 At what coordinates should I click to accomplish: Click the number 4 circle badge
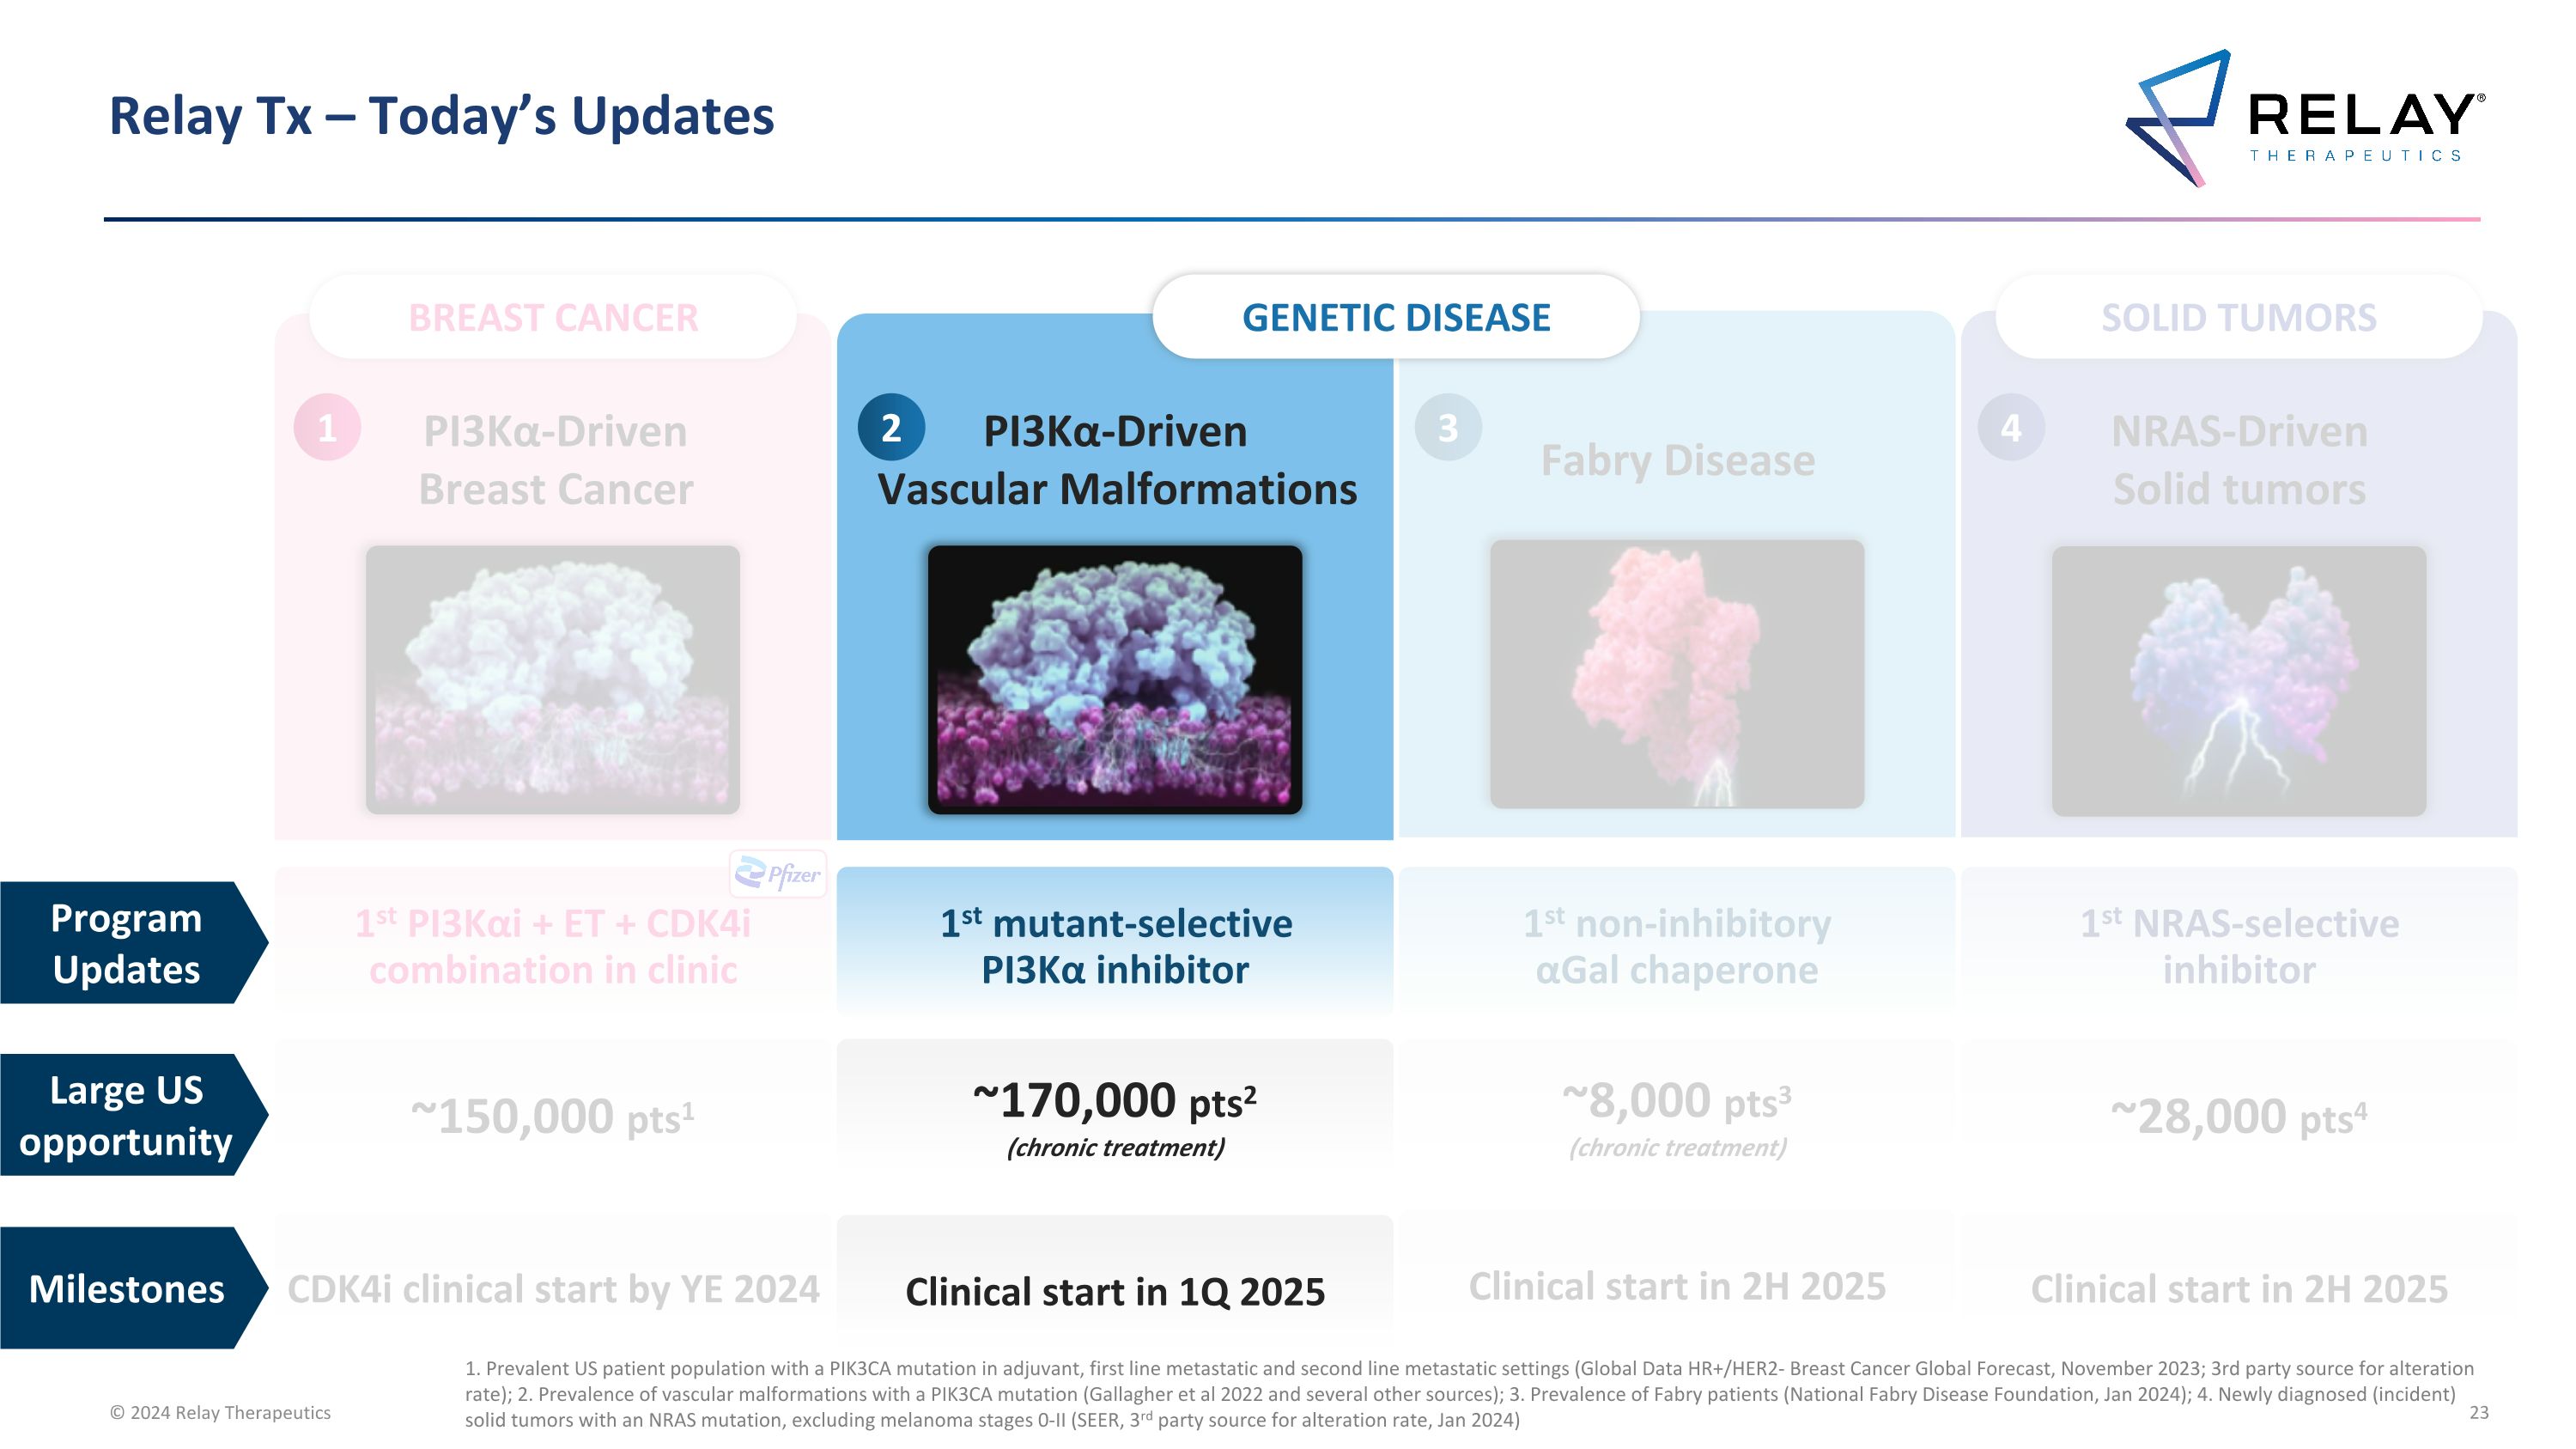tap(2011, 428)
